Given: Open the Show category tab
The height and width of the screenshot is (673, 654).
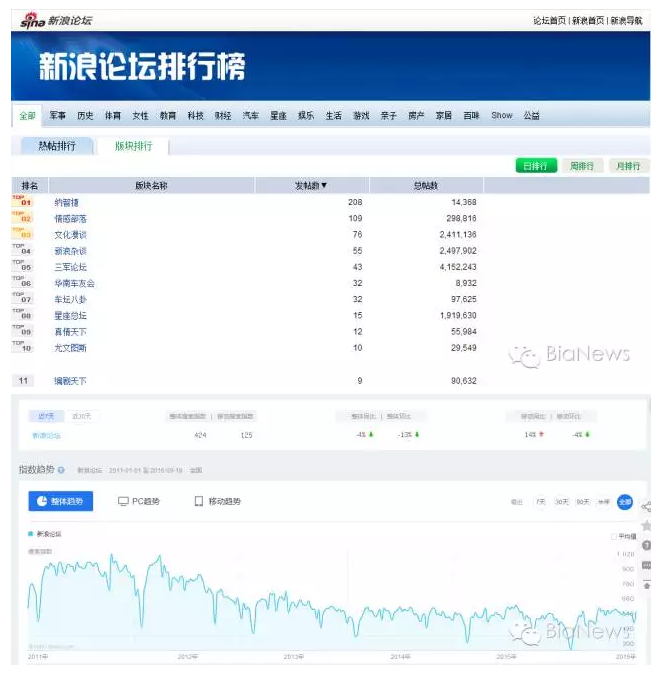Looking at the screenshot, I should point(502,115).
